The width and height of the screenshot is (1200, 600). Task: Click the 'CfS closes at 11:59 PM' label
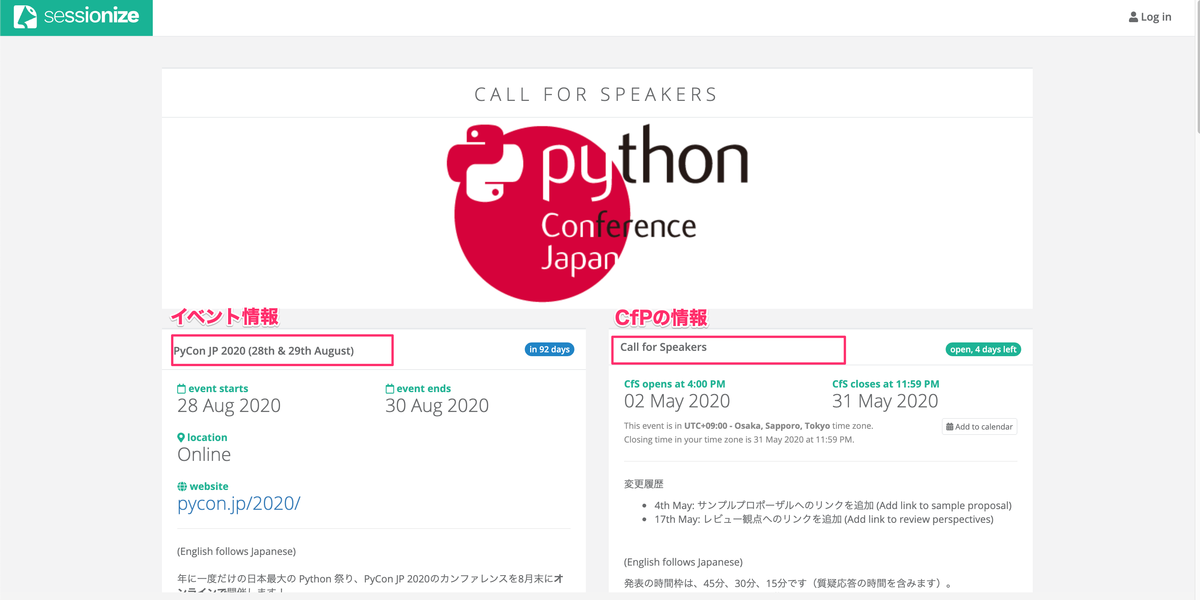tap(886, 383)
